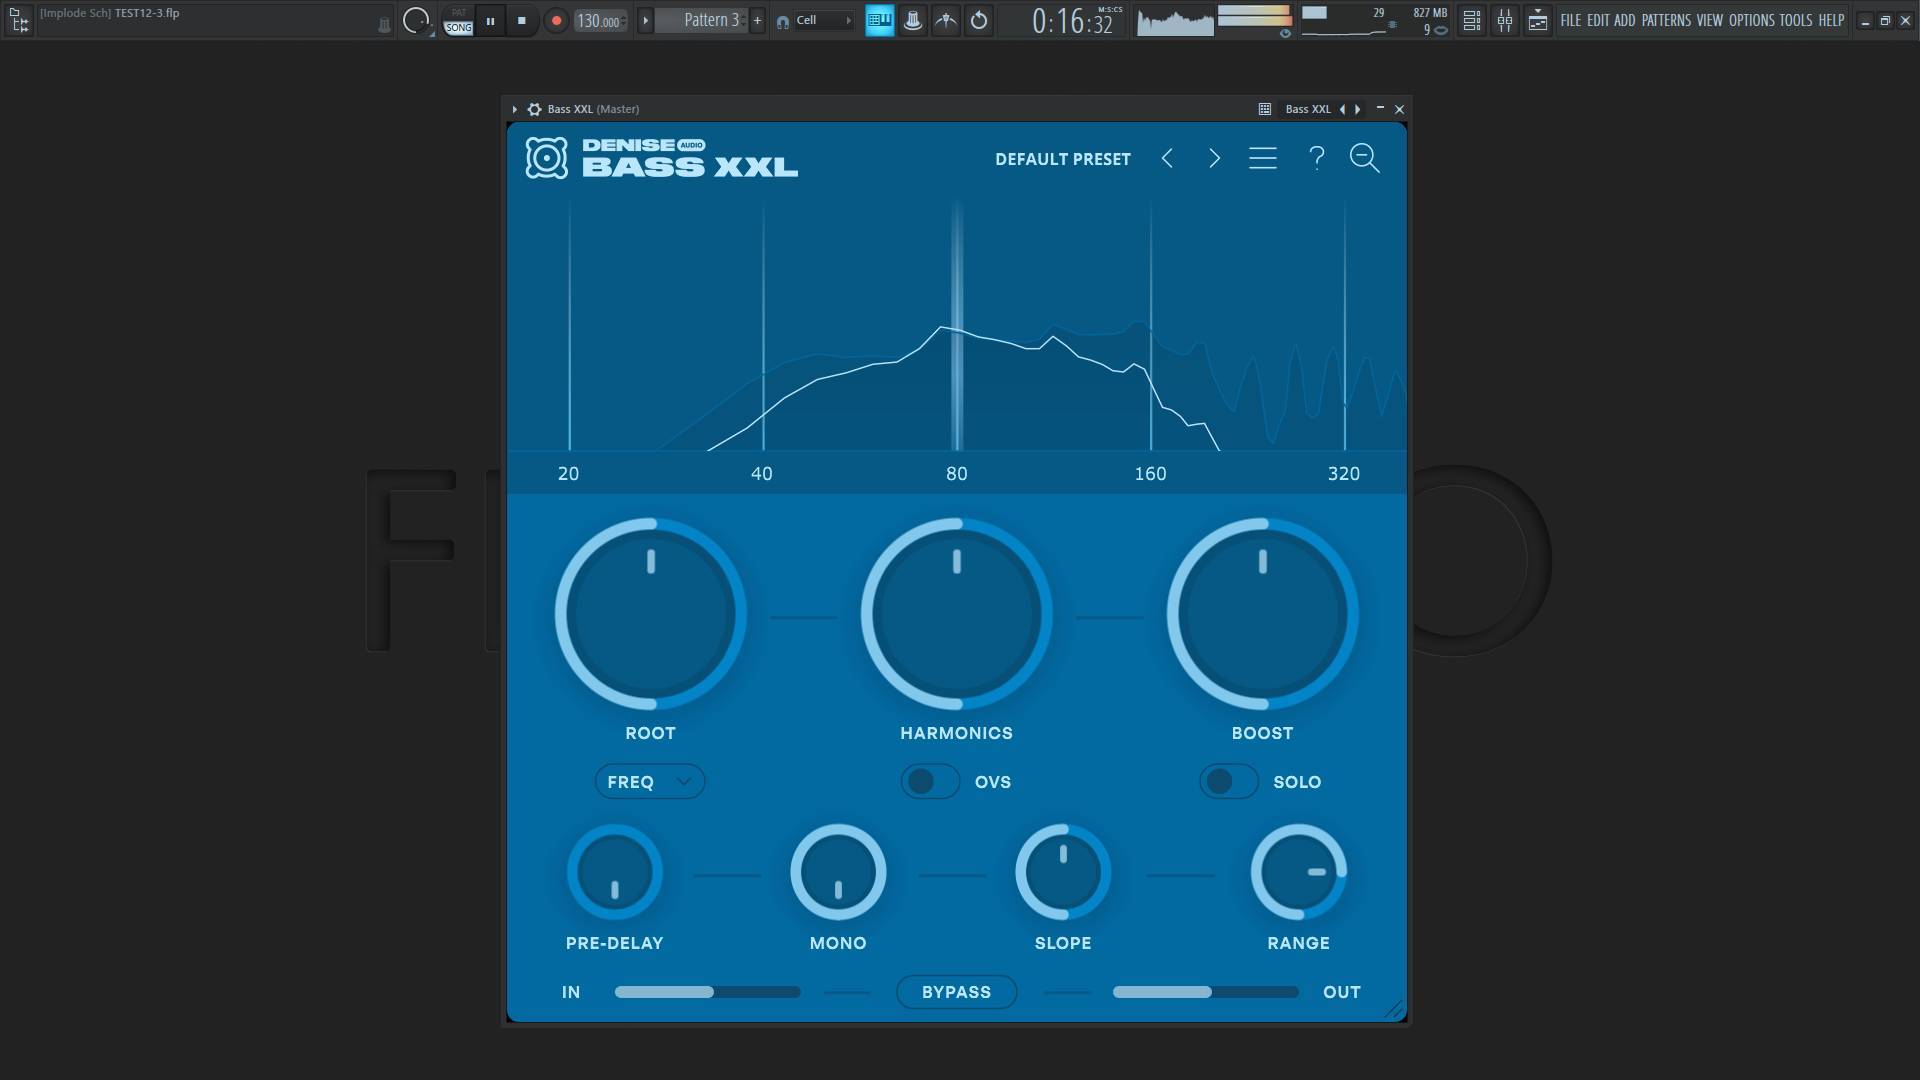Open the PATTERNS menu
Screen dimensions: 1920x1080
tap(1667, 20)
